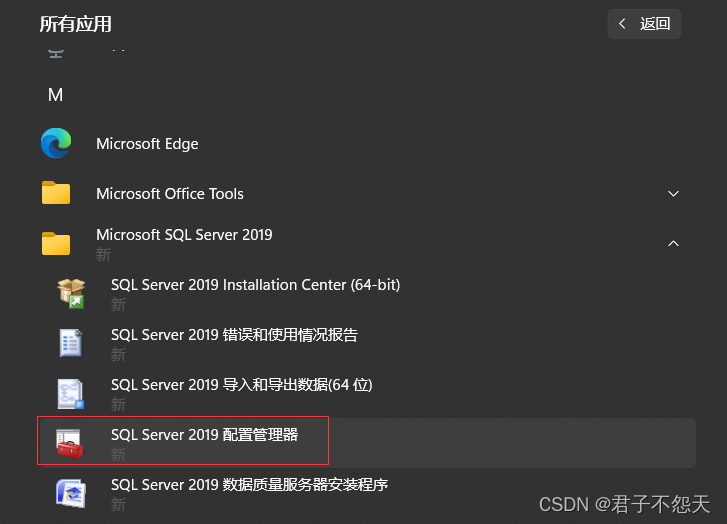Jump via the M letter header
727x524 pixels.
click(55, 95)
